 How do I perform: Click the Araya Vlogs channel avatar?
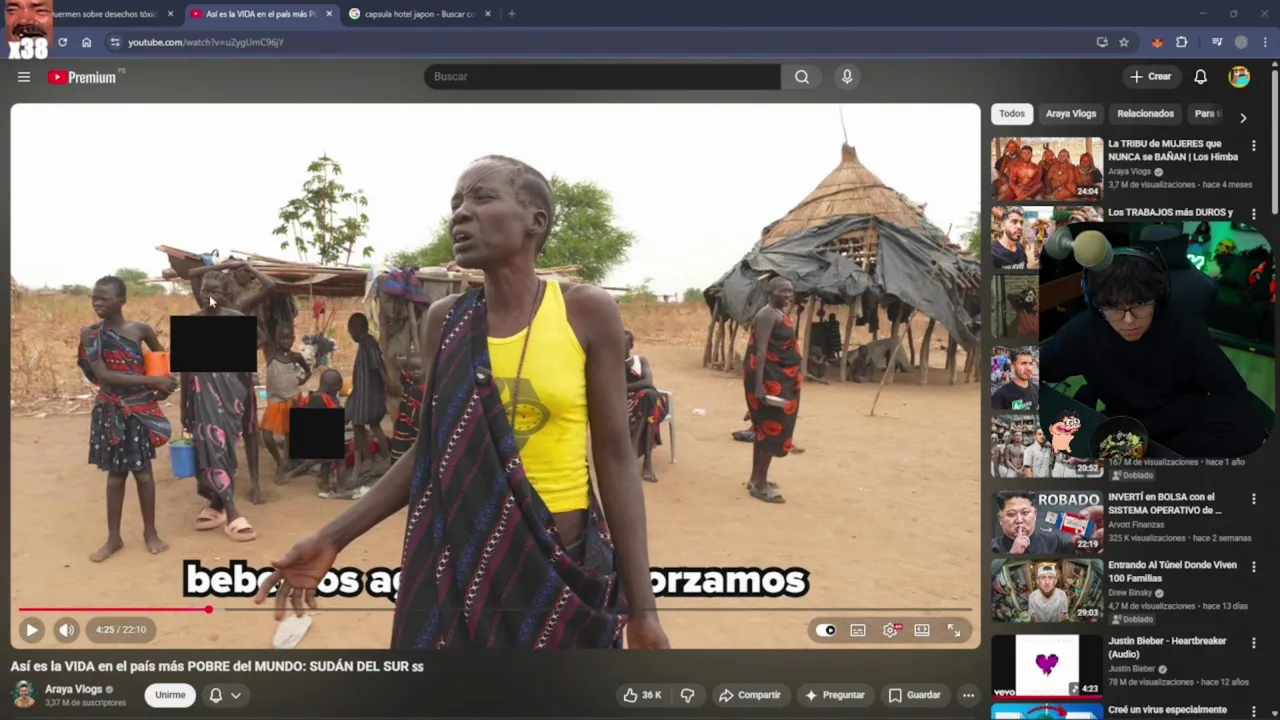click(x=24, y=694)
